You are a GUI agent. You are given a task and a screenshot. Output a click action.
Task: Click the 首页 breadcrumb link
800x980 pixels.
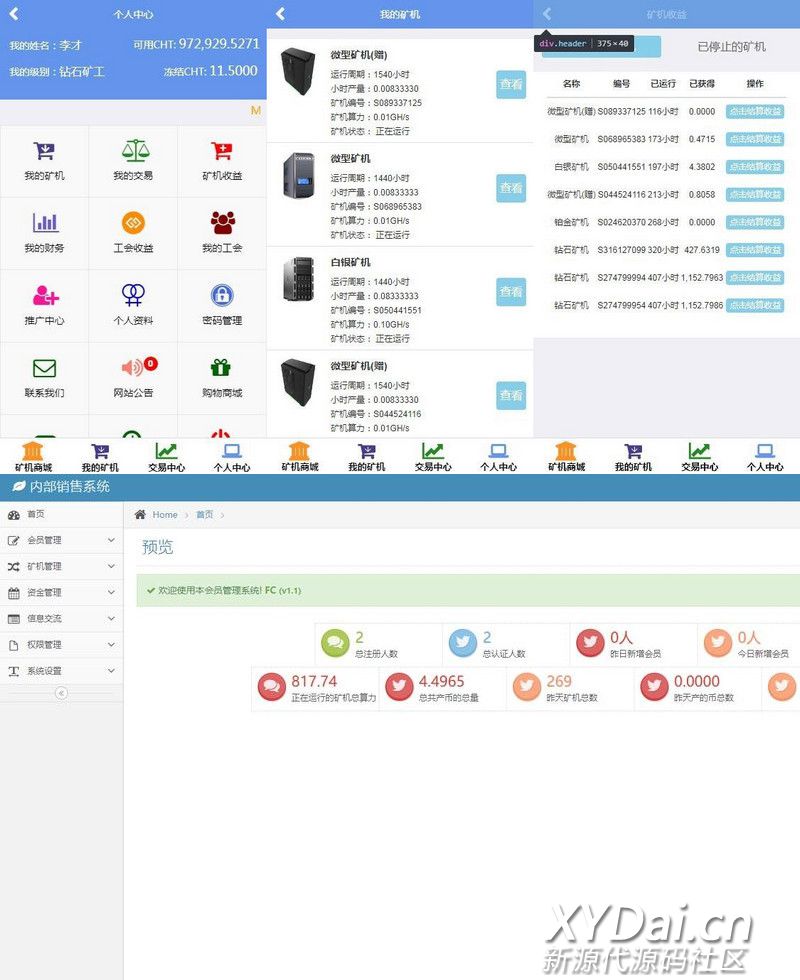click(204, 514)
